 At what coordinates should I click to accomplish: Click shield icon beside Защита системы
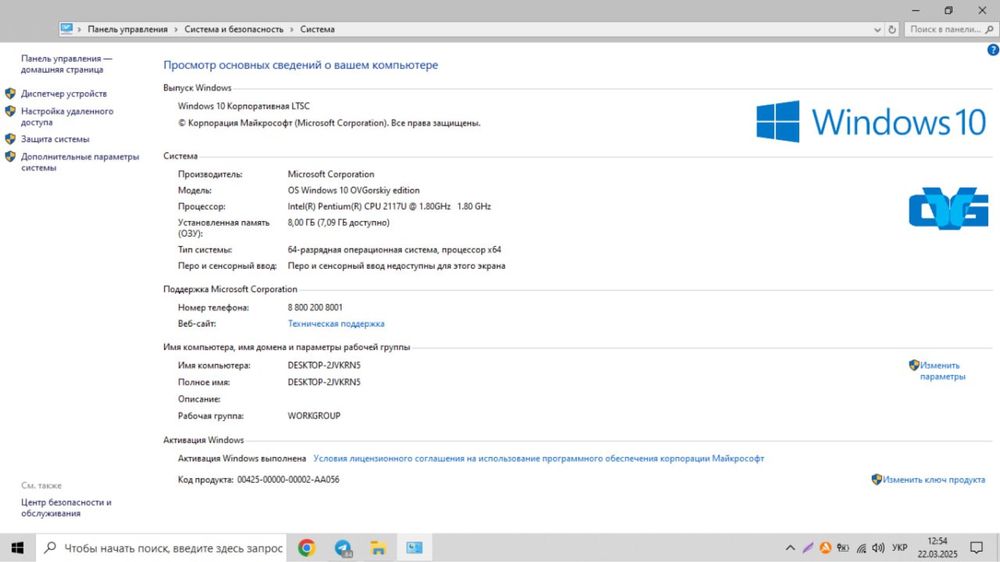point(10,139)
